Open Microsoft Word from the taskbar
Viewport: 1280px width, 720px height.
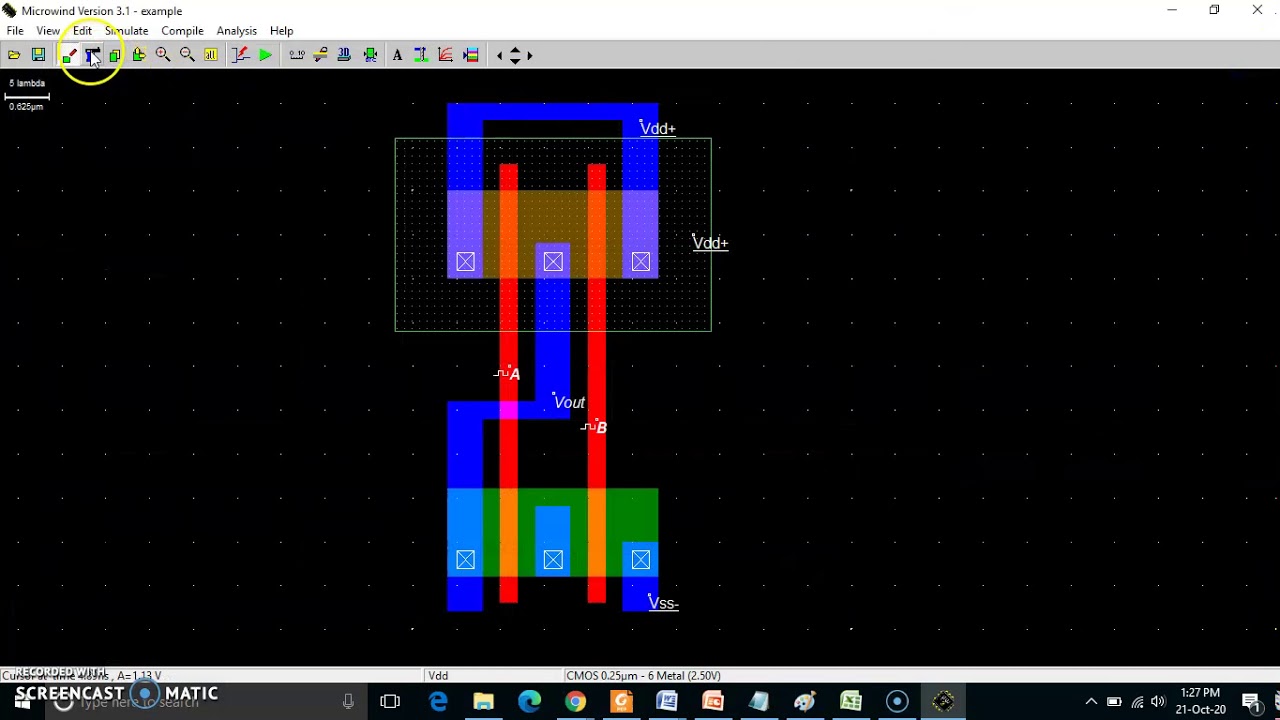tap(667, 702)
